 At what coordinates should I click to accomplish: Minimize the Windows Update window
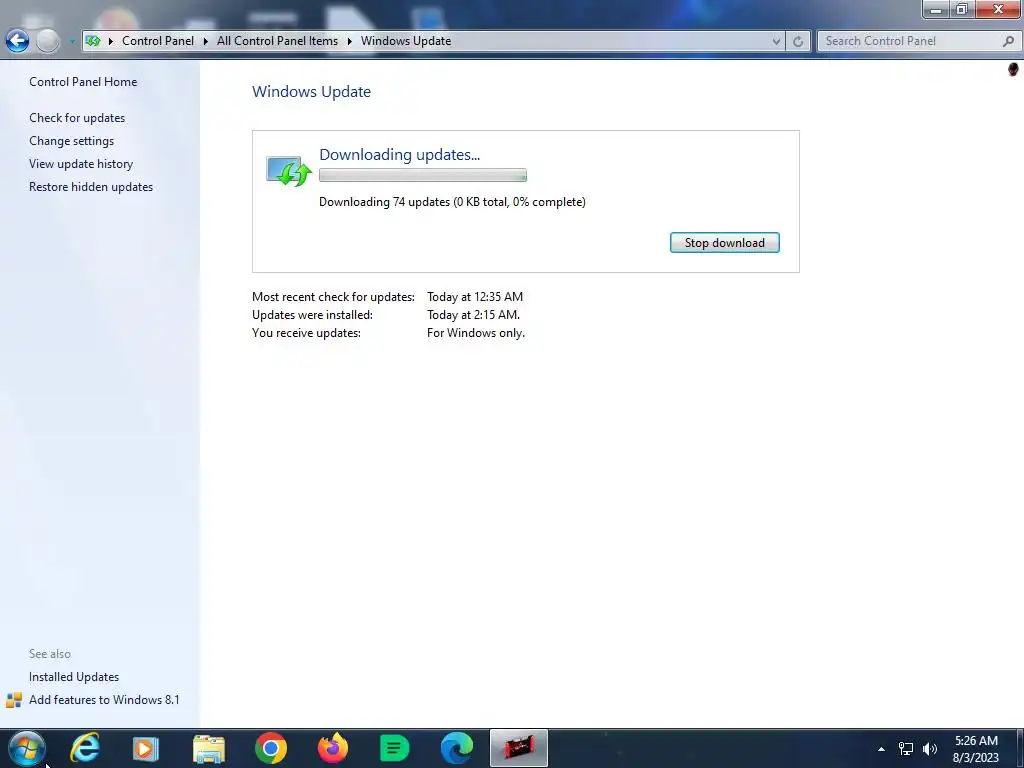(x=935, y=9)
